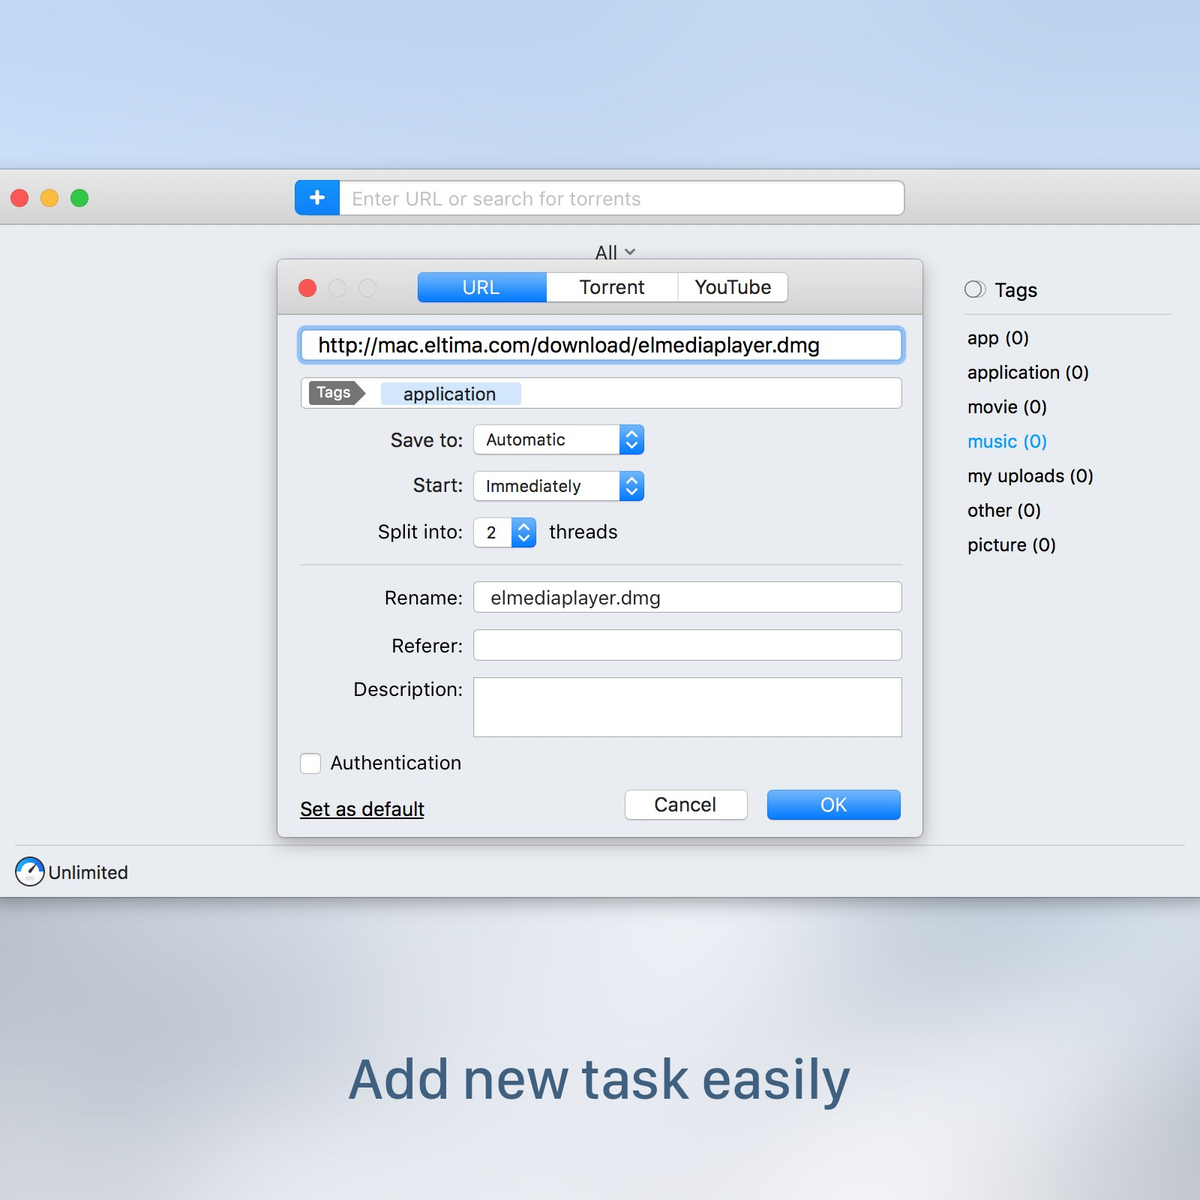Click the Rename text field

[x=687, y=598]
